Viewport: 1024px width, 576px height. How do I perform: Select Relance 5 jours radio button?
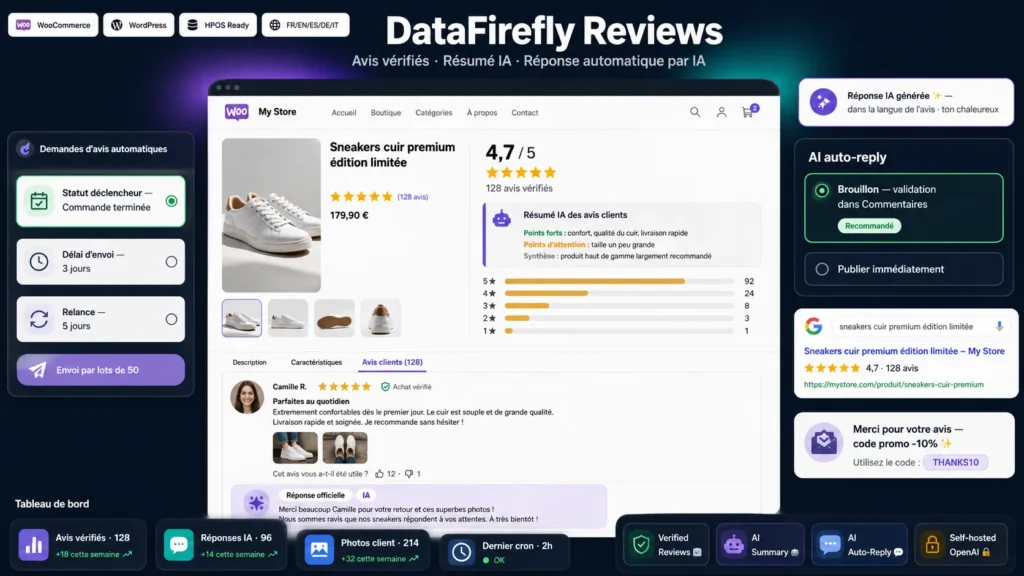(171, 319)
